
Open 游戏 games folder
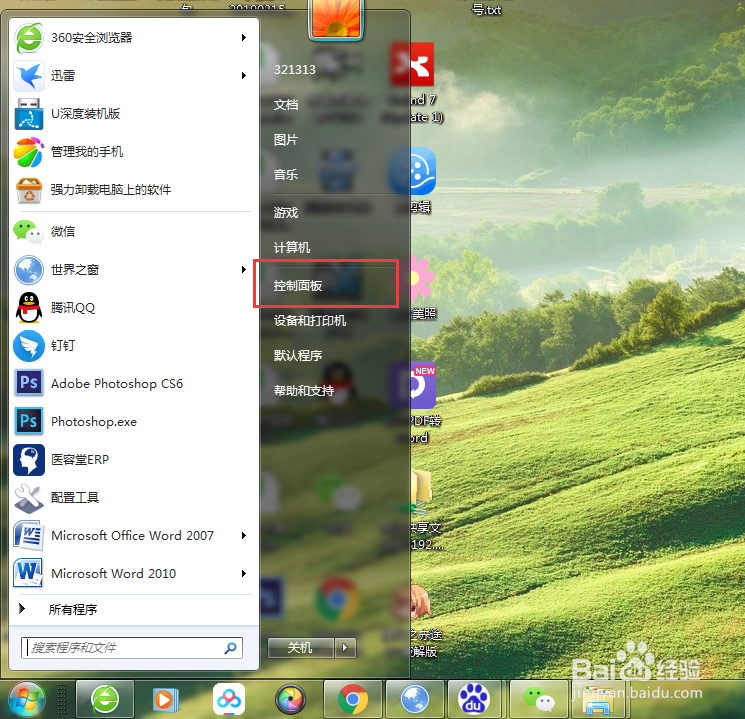tap(286, 212)
